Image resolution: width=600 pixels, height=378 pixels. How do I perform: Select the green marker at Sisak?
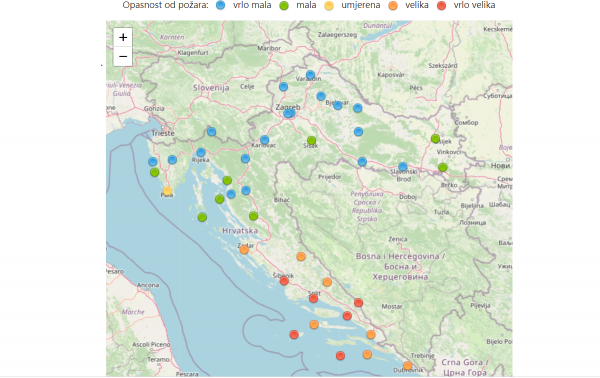[311, 140]
